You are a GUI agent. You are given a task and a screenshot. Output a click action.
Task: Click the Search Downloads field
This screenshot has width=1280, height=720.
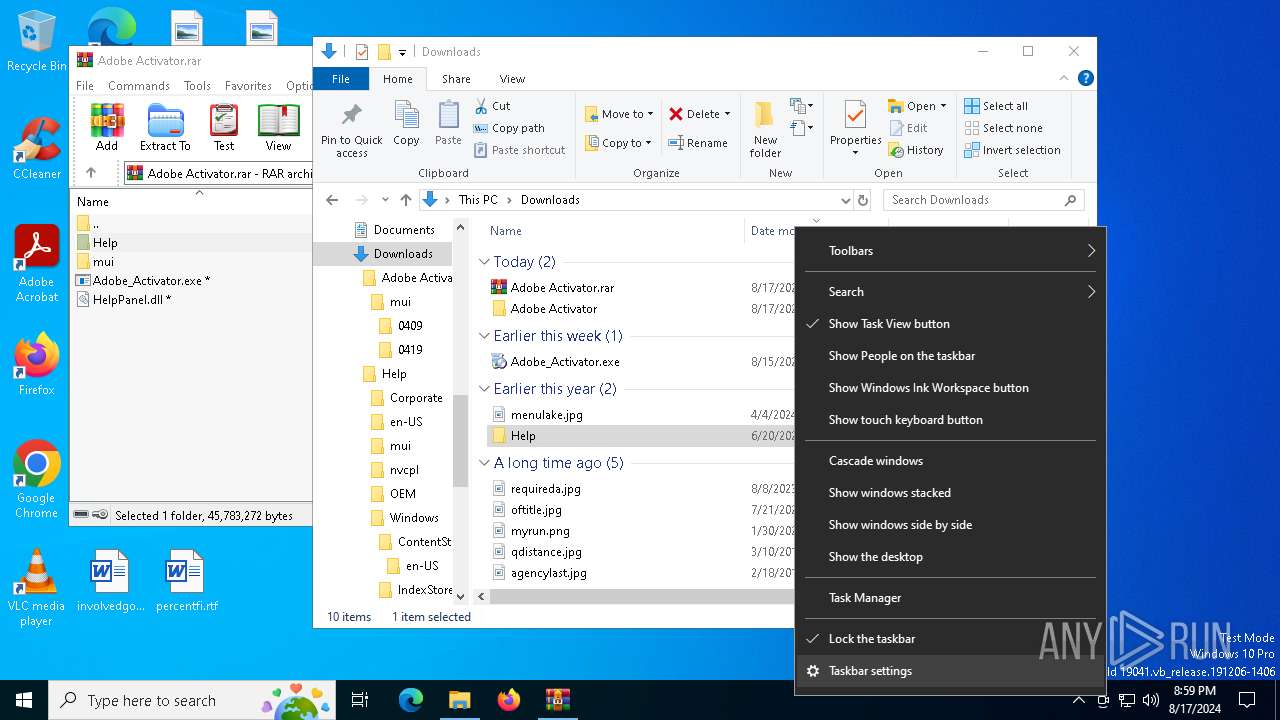(x=983, y=200)
